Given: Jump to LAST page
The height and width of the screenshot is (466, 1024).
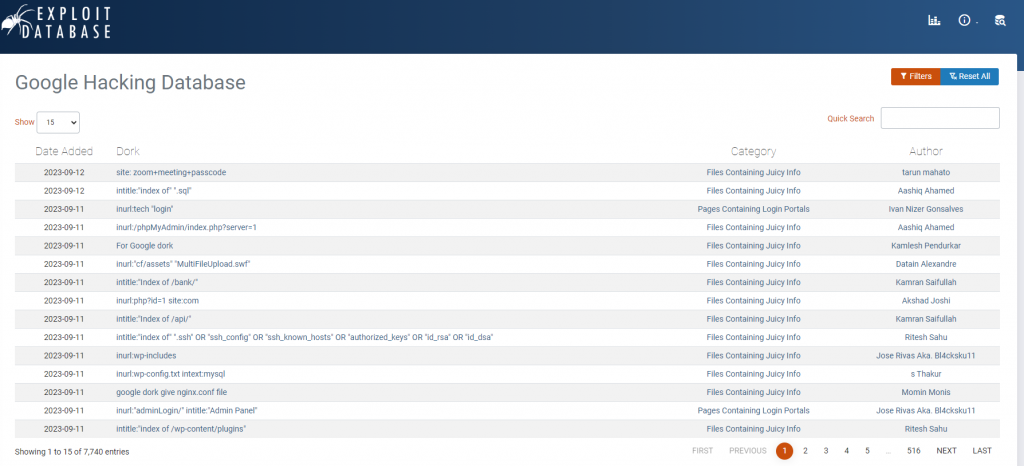Looking at the screenshot, I should [x=982, y=450].
